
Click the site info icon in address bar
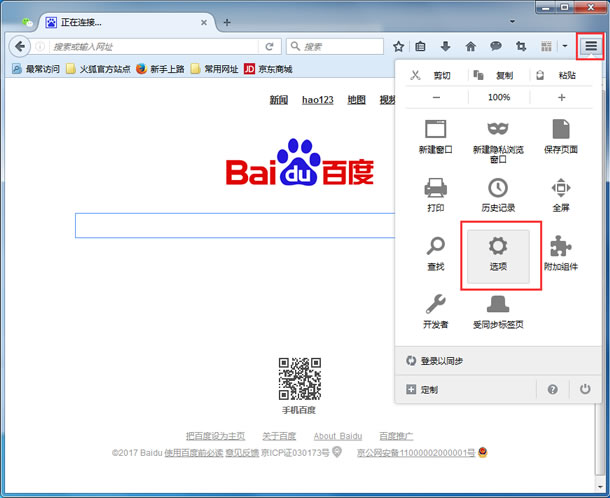39,47
